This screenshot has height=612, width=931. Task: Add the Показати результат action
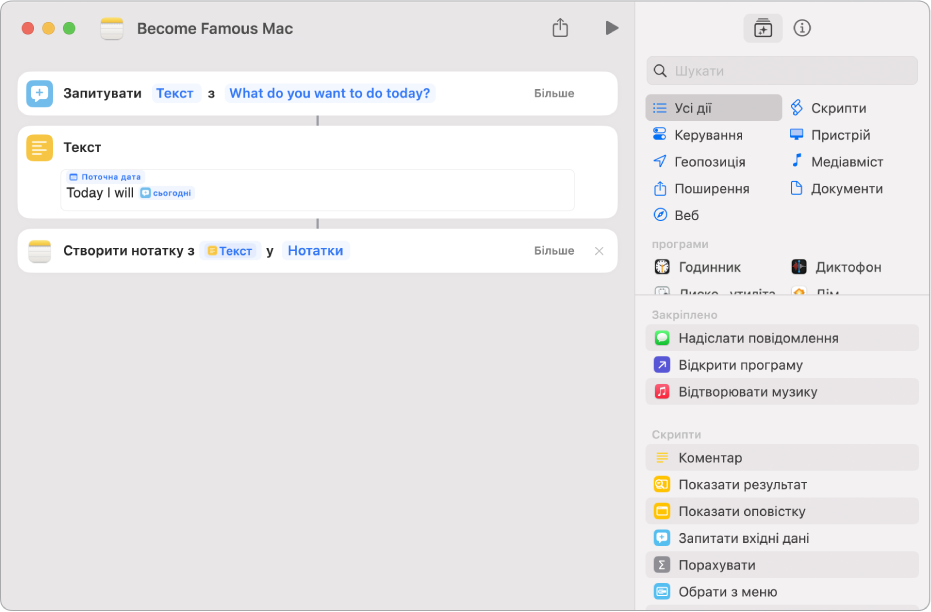point(782,484)
